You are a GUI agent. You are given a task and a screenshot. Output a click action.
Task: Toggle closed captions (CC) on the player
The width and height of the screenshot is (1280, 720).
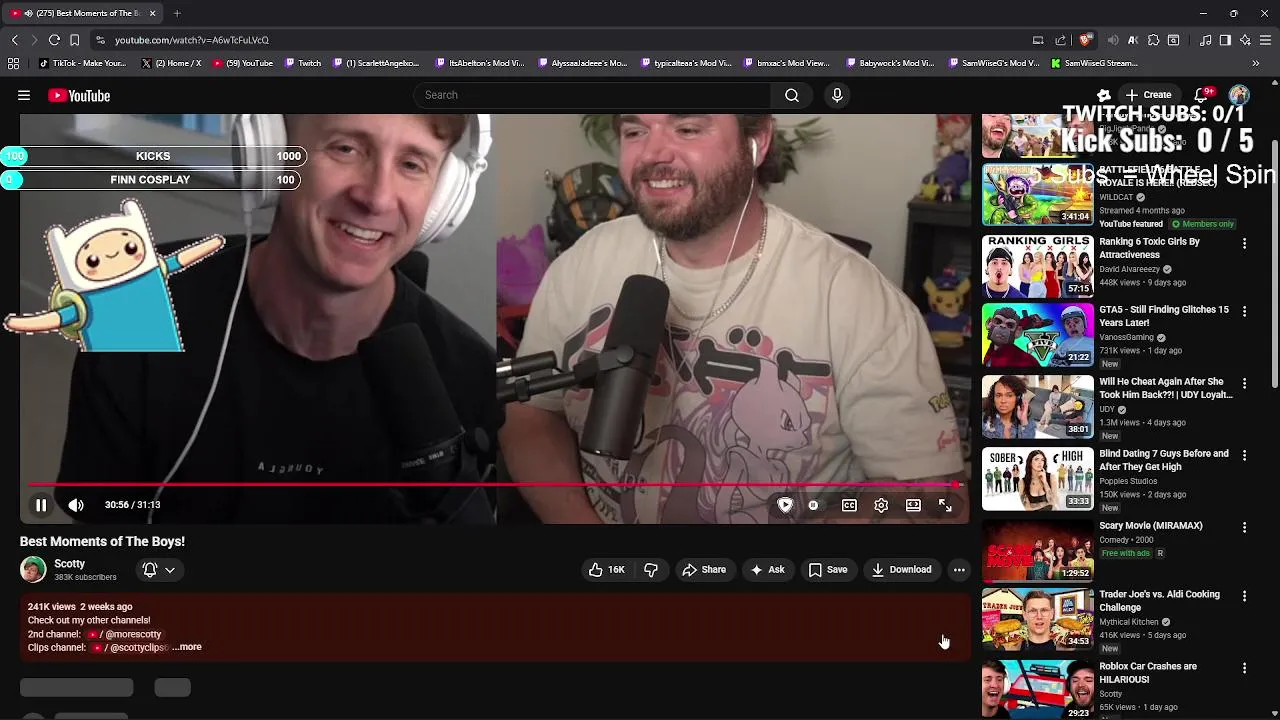click(x=849, y=505)
